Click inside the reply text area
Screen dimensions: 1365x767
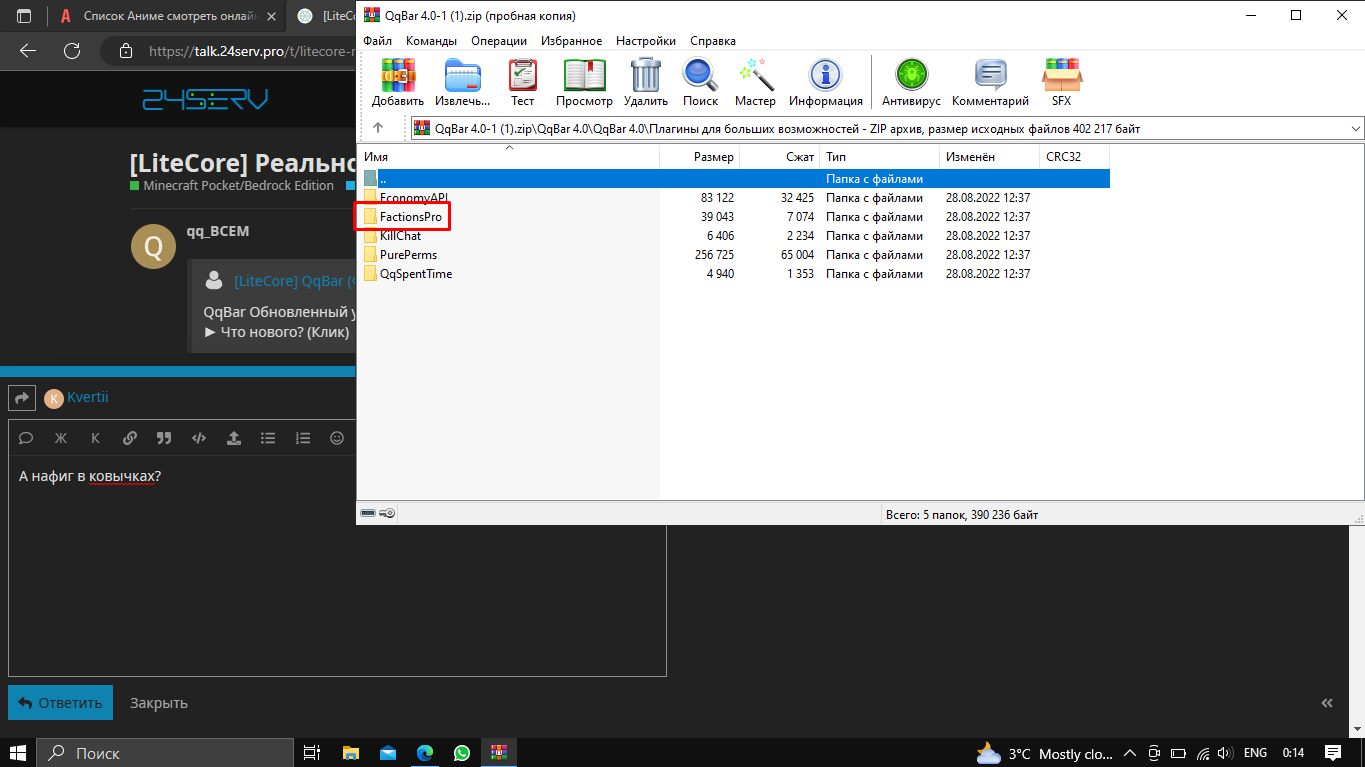(x=337, y=565)
